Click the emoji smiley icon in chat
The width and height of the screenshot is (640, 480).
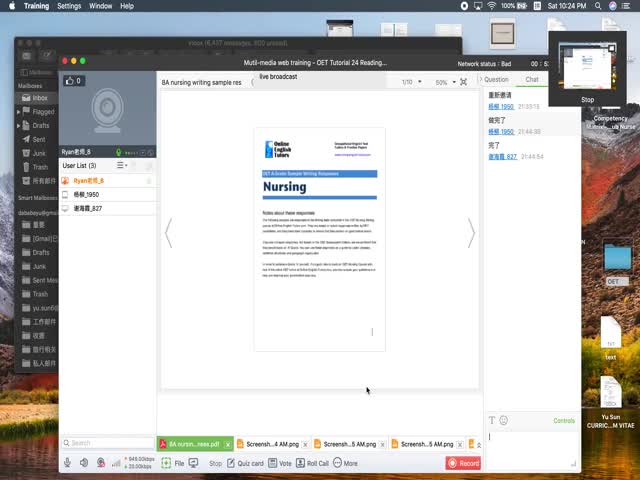(504, 420)
